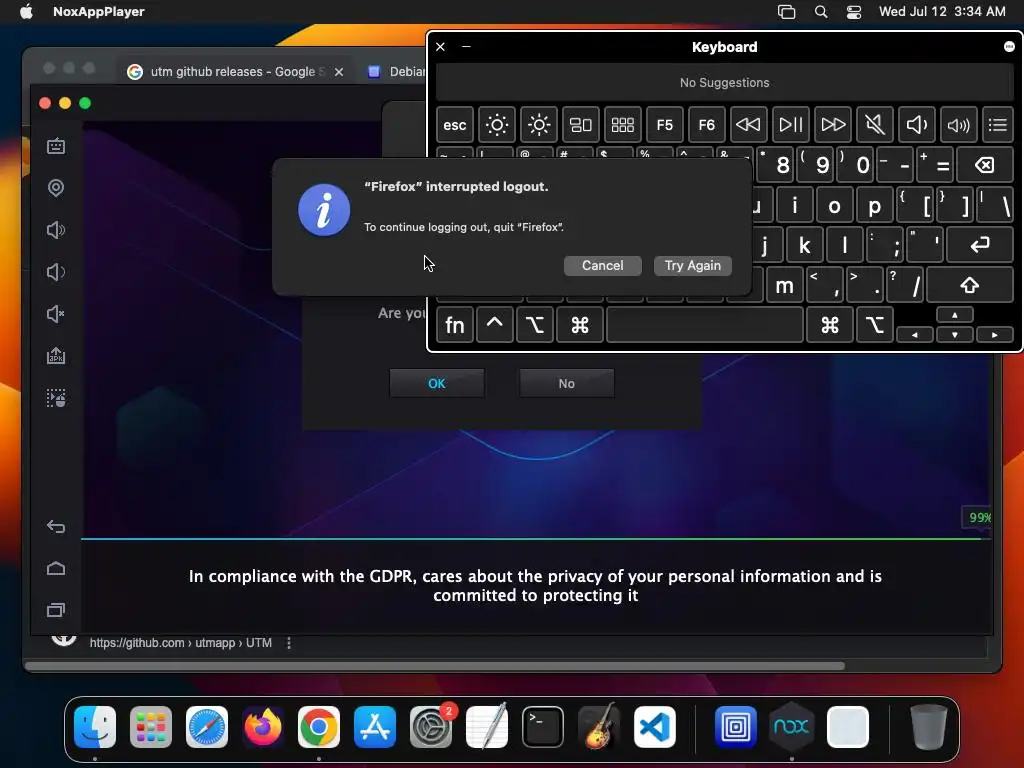
Task: Click OK in the Nox confirmation dialog
Action: pos(437,383)
